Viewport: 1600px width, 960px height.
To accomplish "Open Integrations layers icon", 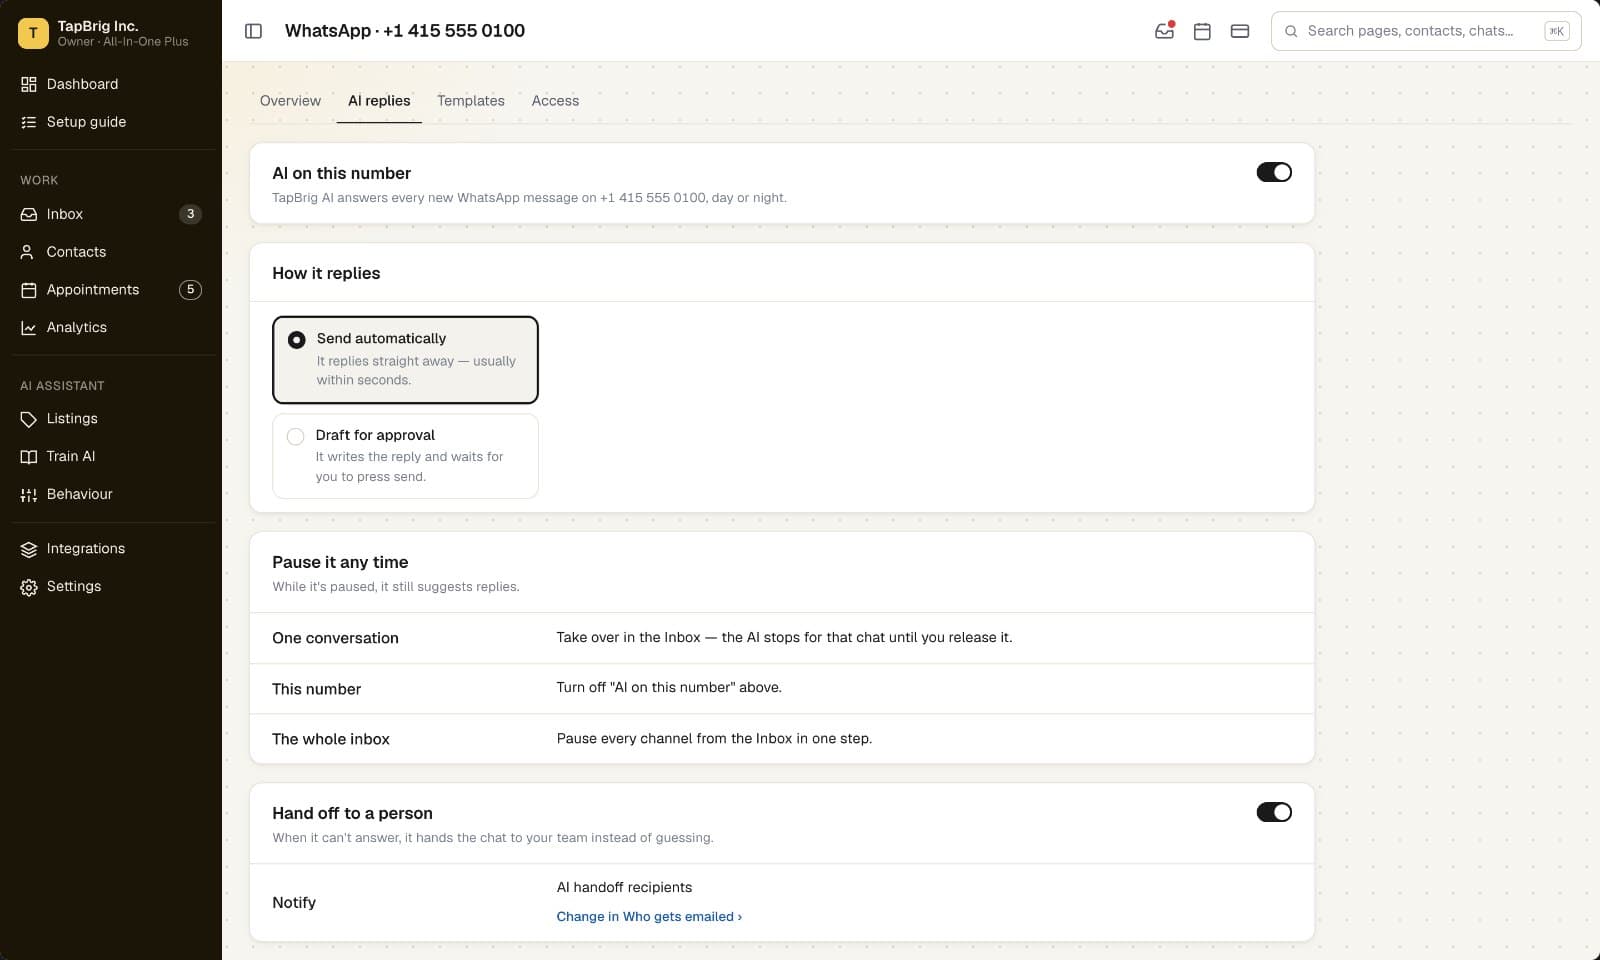I will (29, 549).
